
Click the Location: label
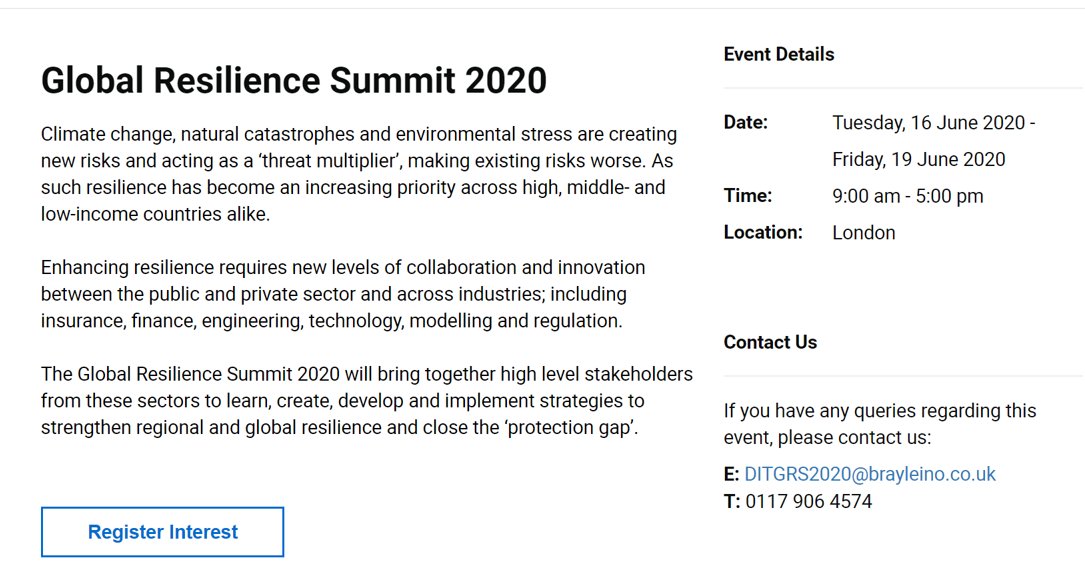[763, 232]
